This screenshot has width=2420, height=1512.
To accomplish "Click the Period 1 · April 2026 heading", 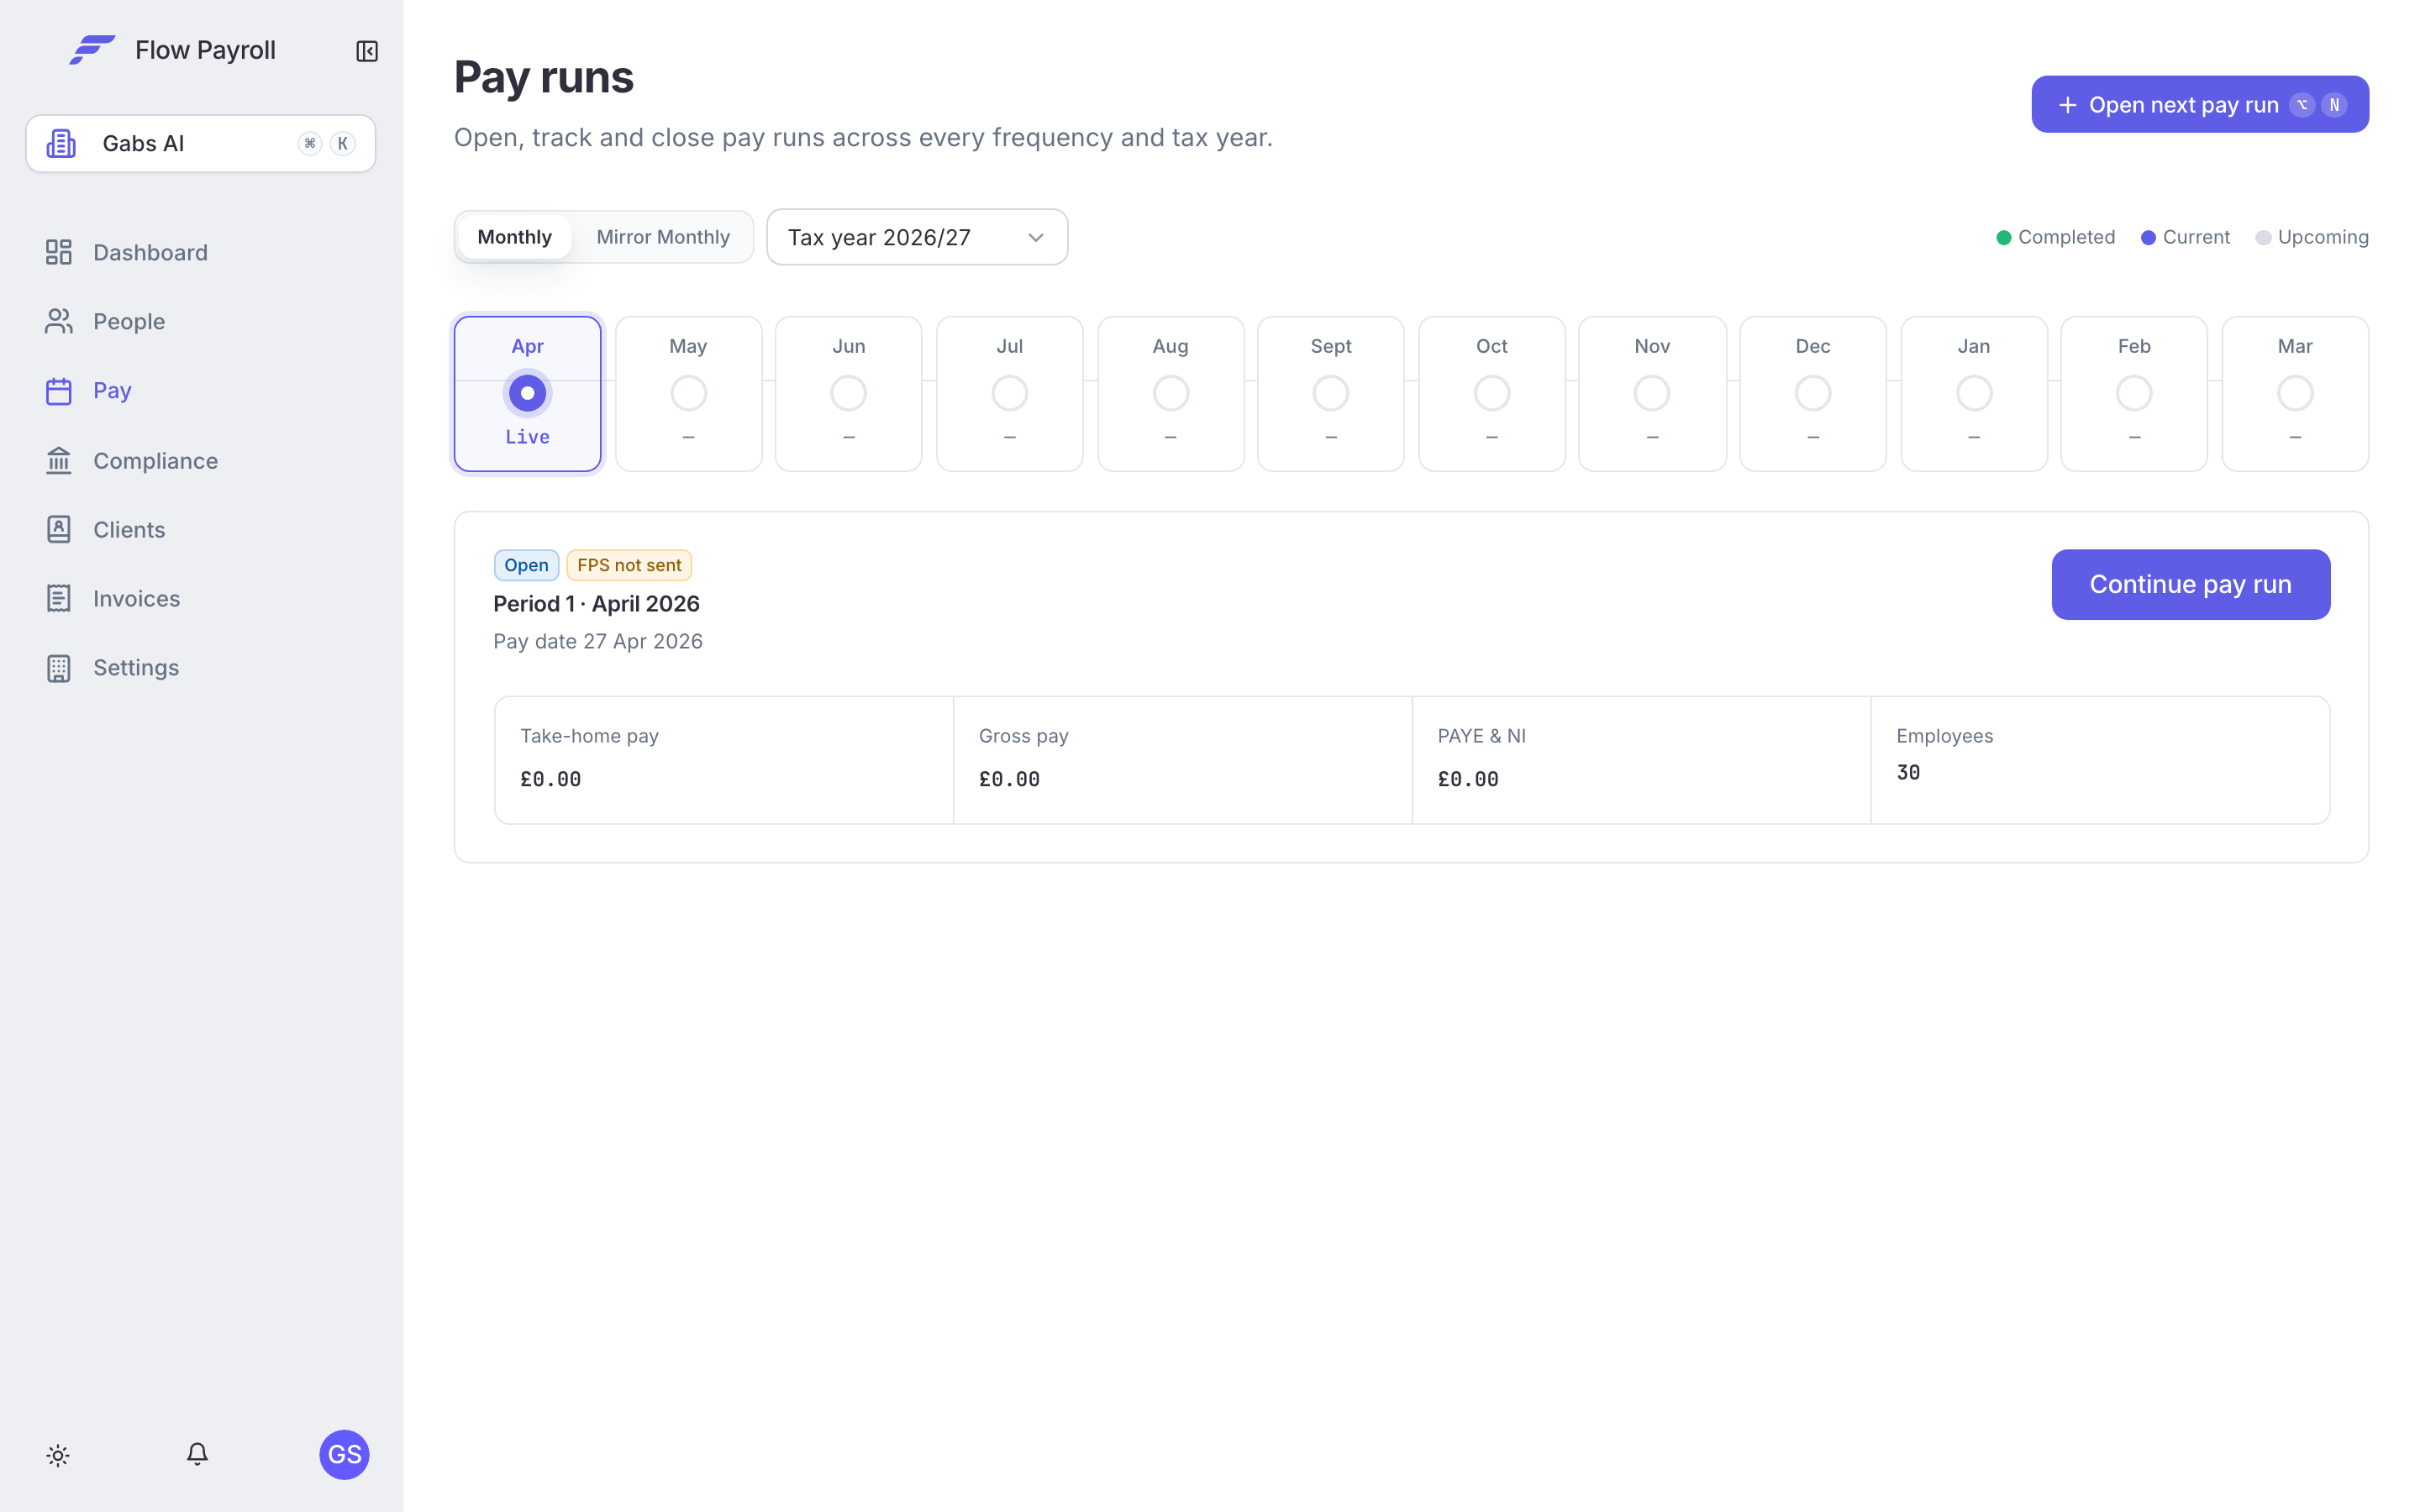I will tap(596, 604).
